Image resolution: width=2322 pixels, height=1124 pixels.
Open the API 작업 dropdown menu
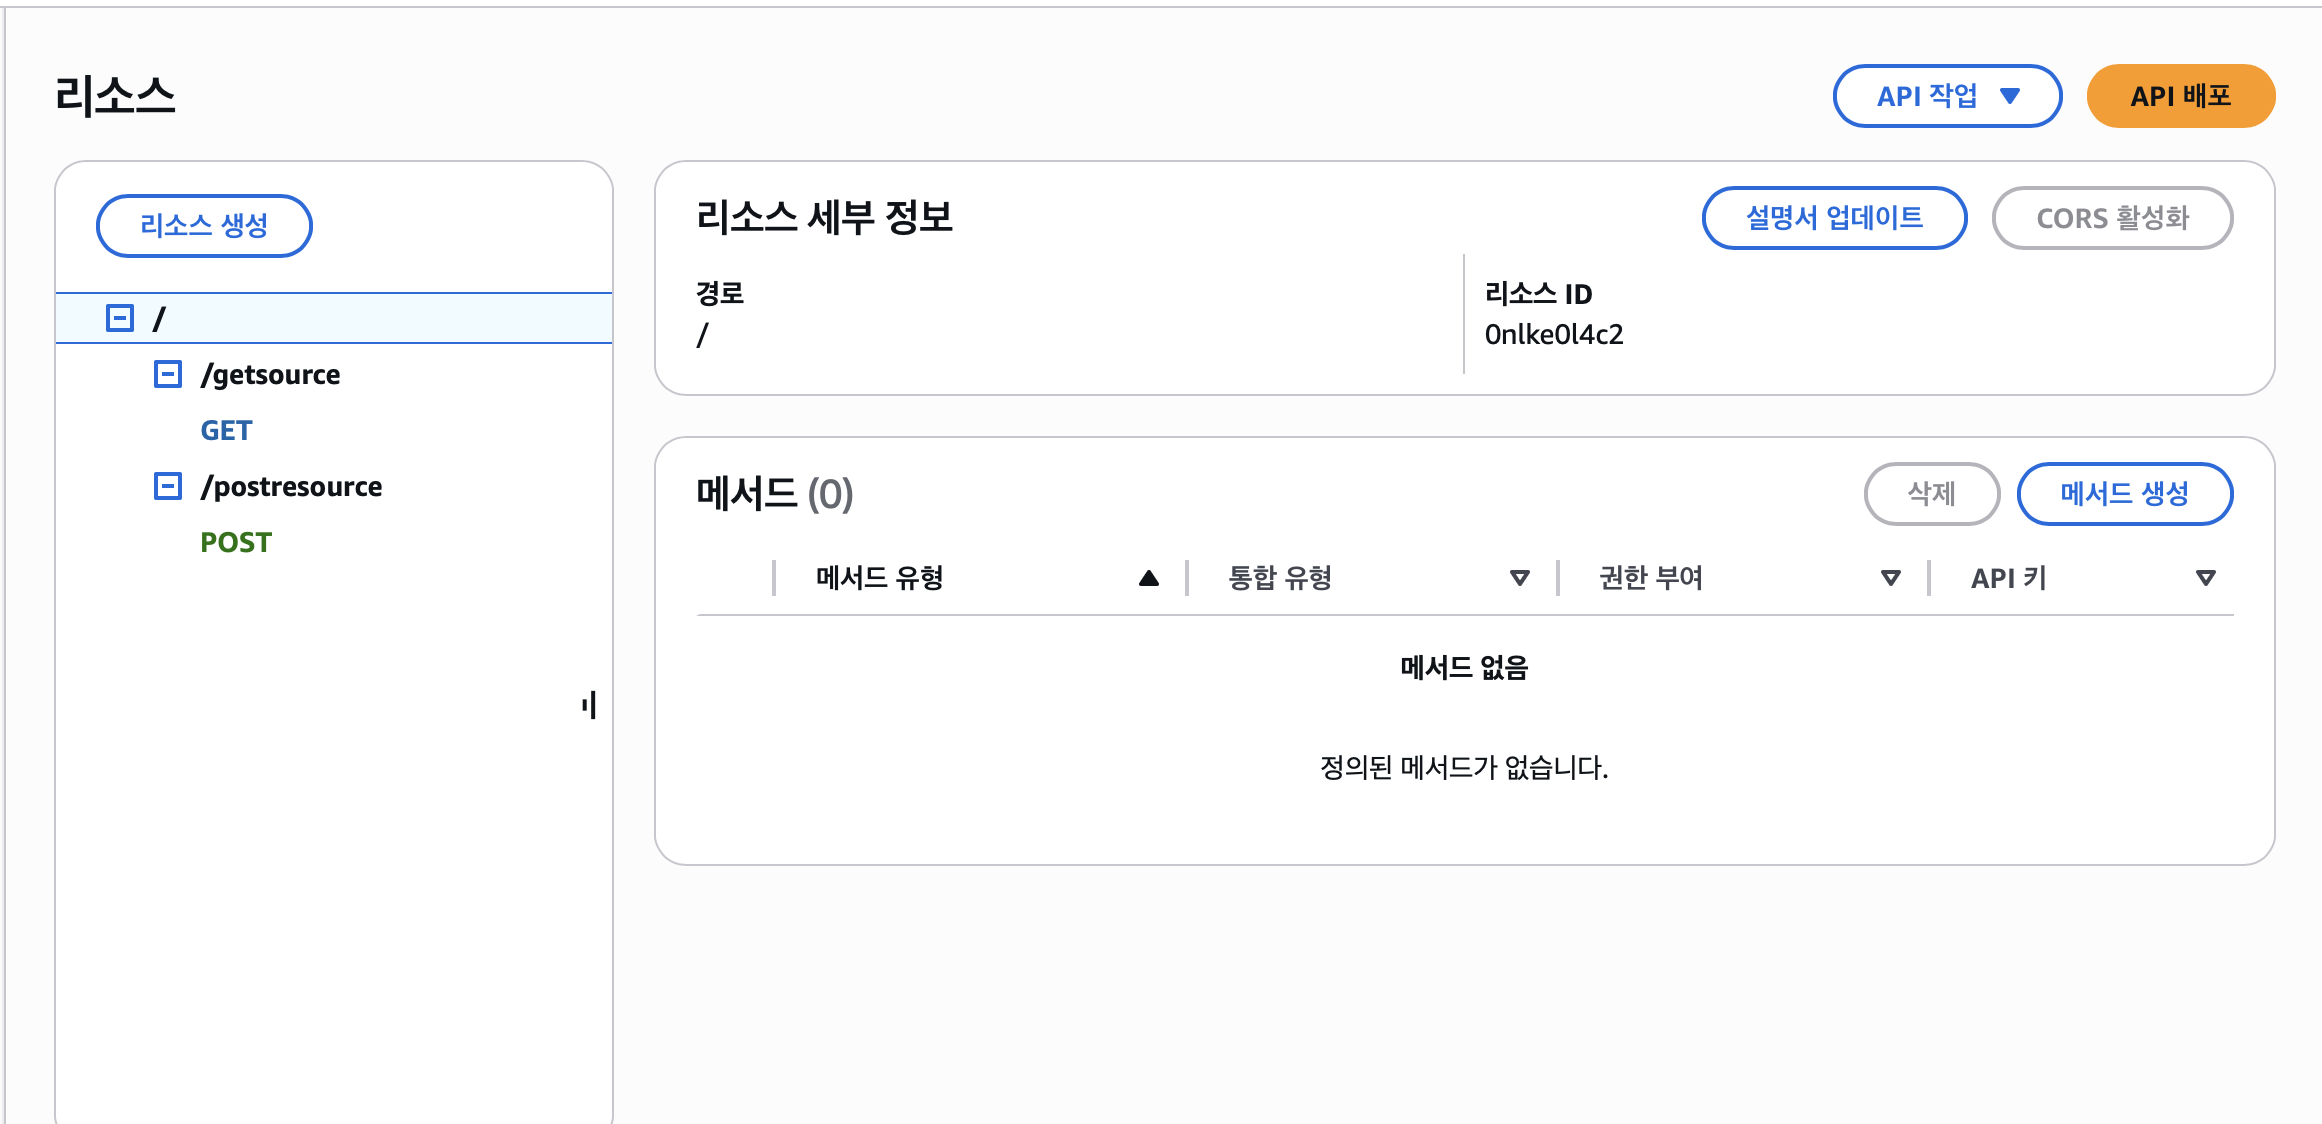[1946, 96]
